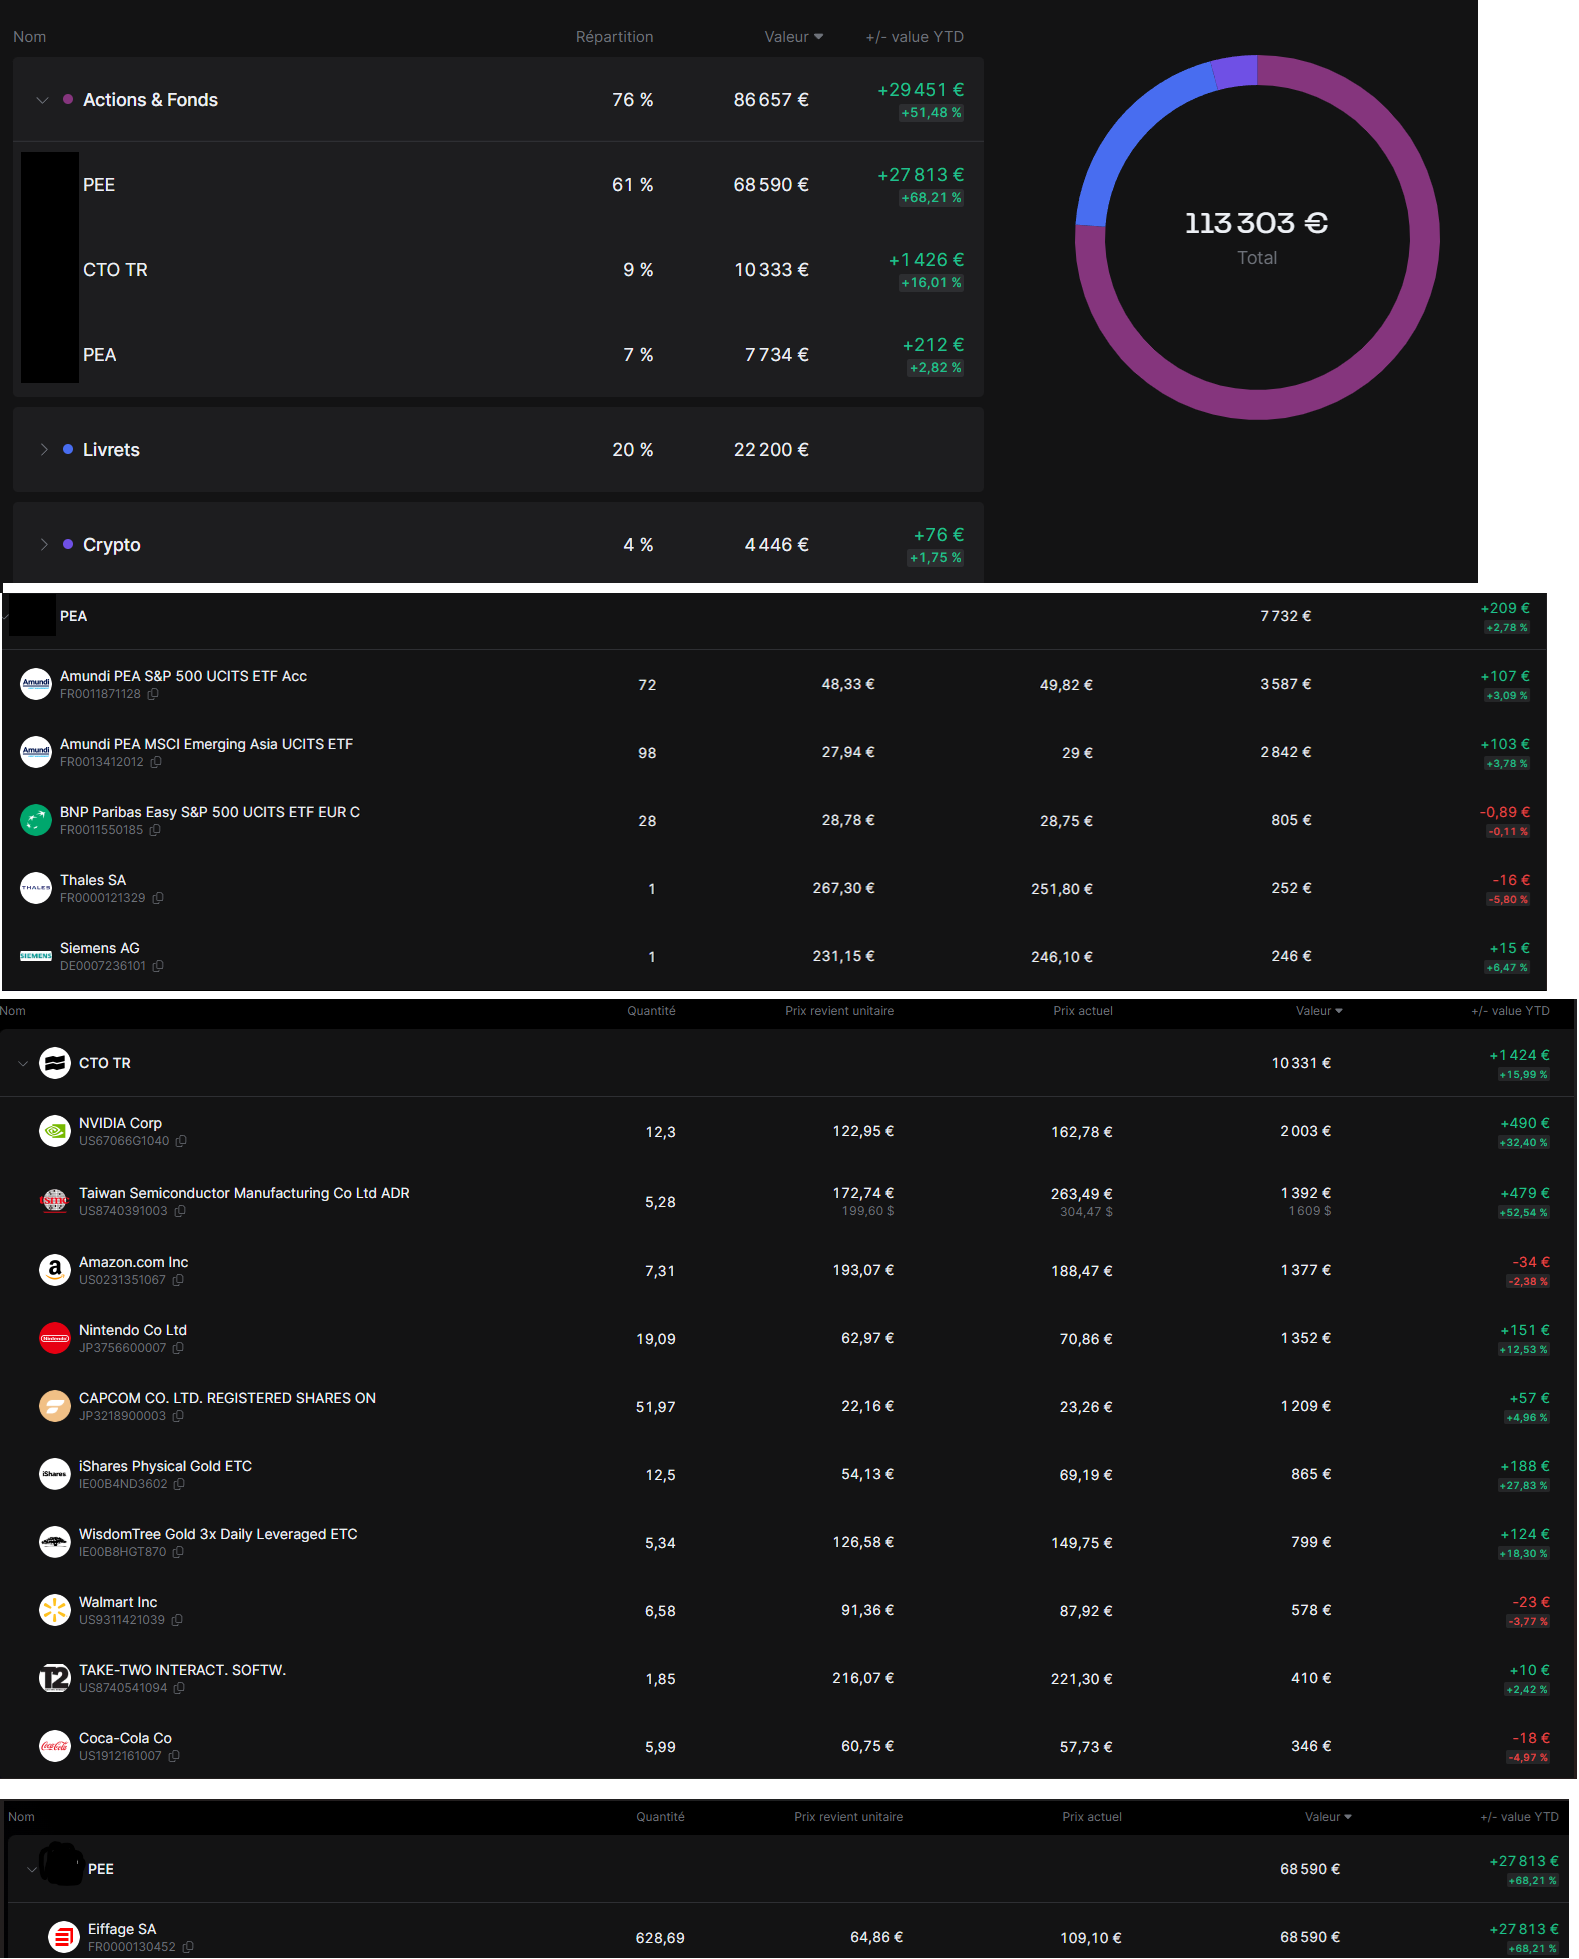Copy the Siemens AG ISIN code
Viewport: 1579px width, 1959px height.
click(x=158, y=966)
